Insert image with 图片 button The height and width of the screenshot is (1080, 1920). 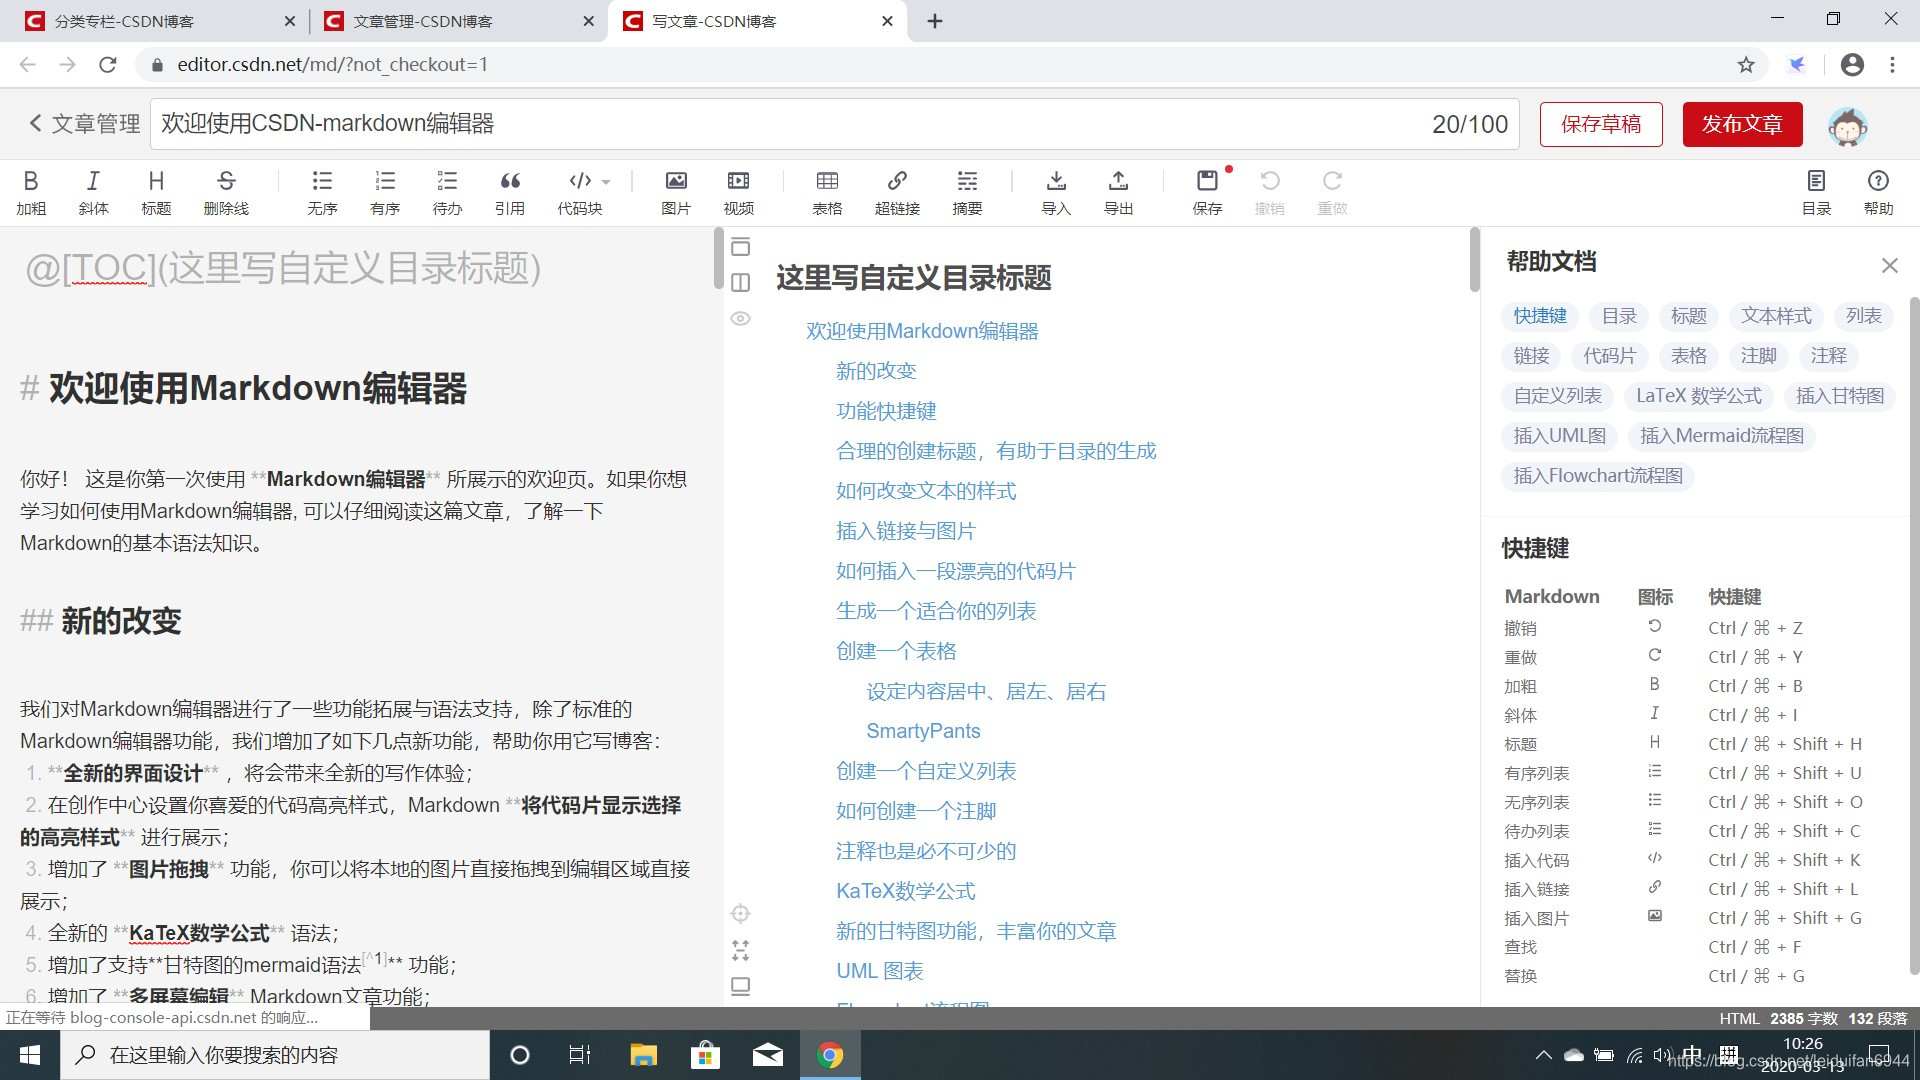676,192
